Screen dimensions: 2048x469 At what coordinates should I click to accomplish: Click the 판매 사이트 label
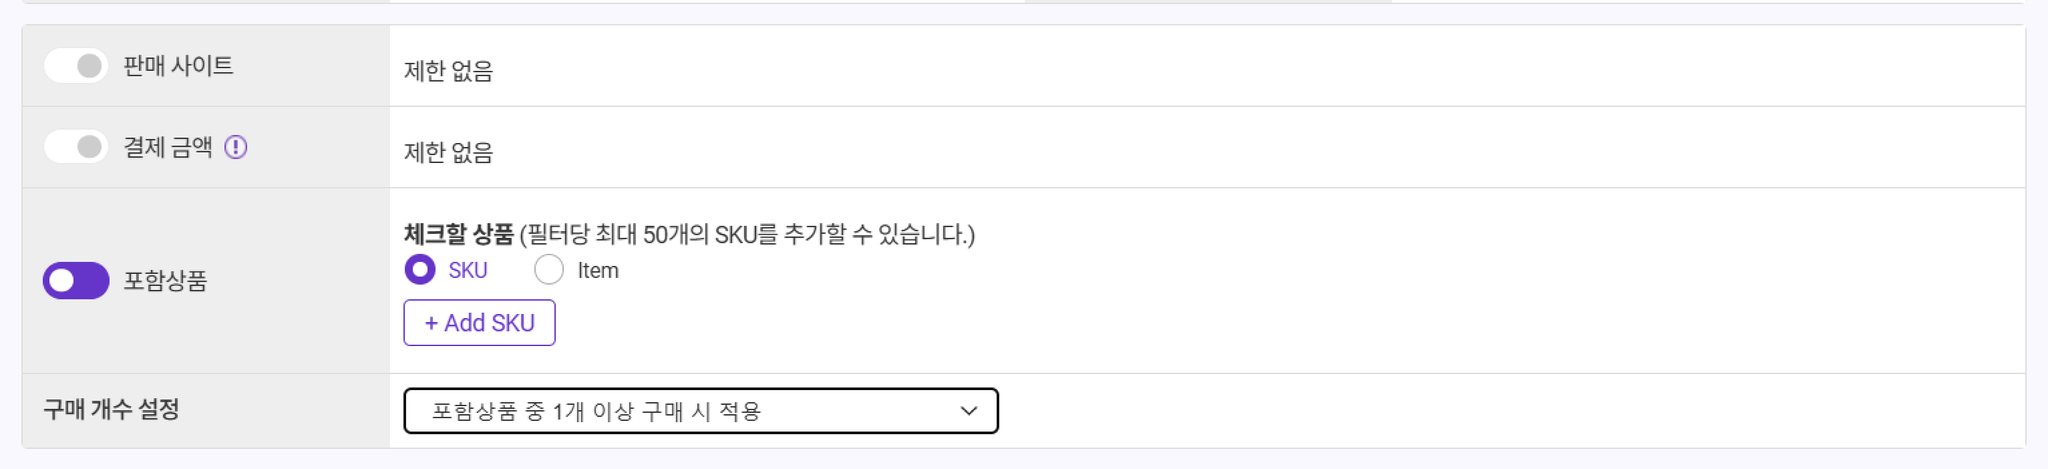[178, 66]
